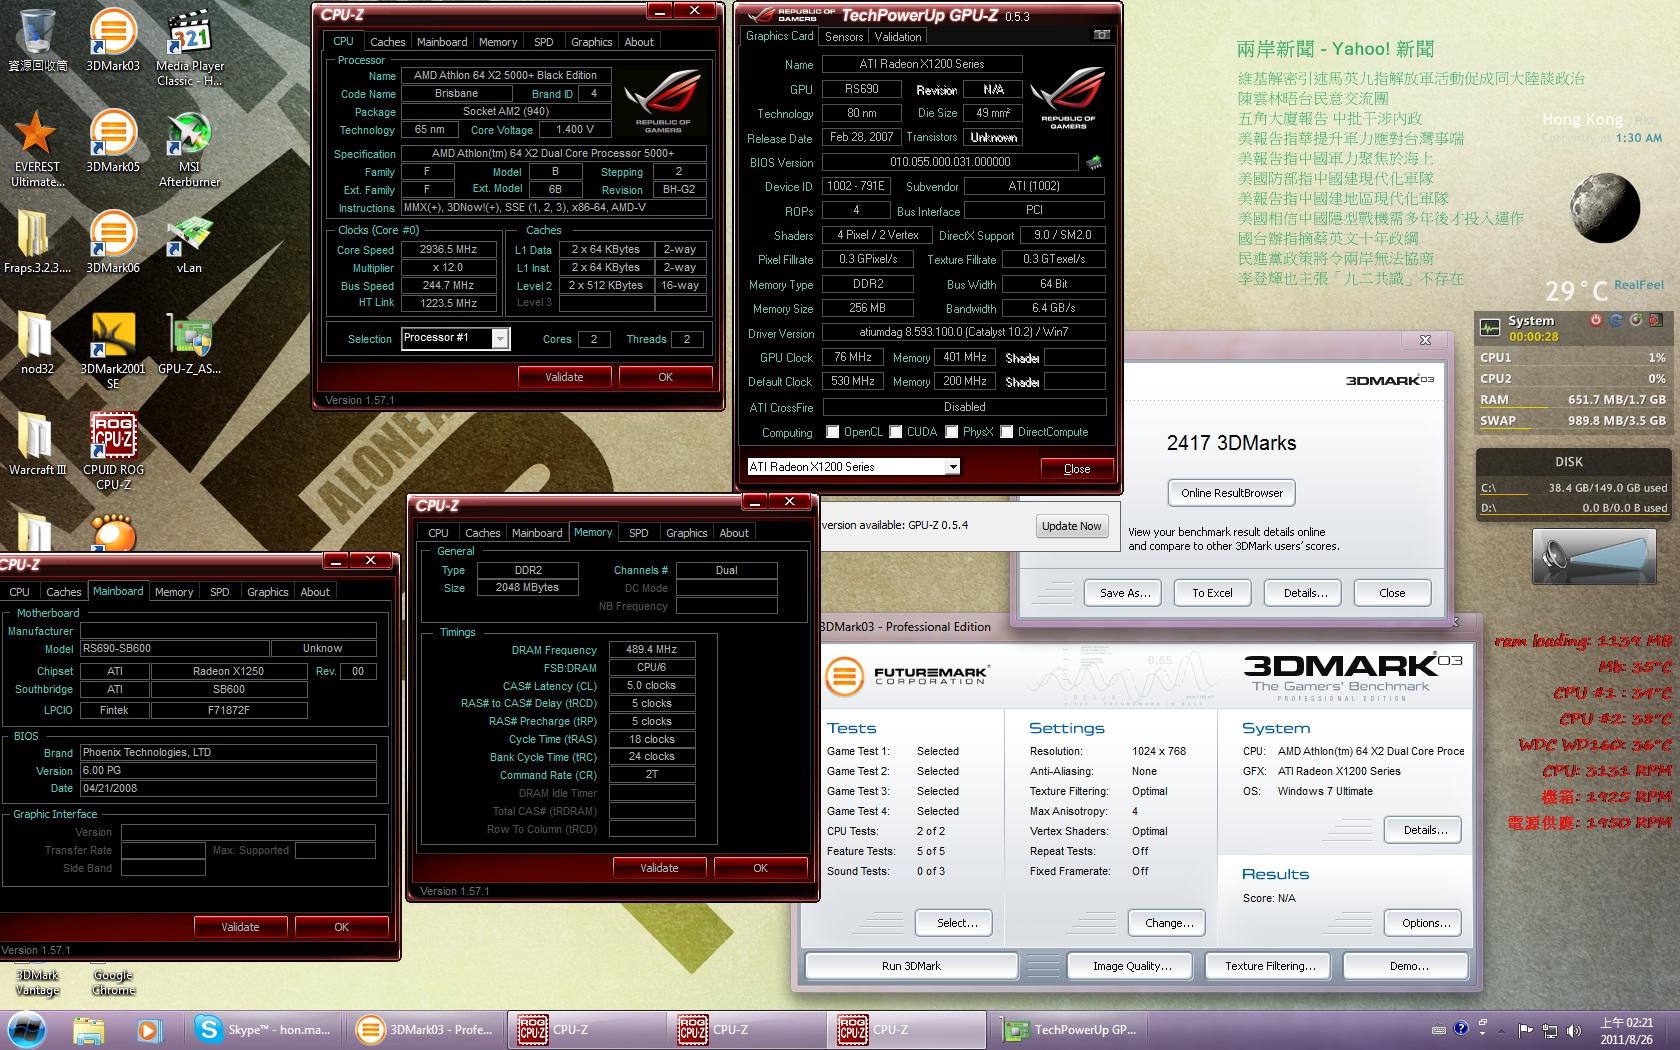Switch to 3DMark03 taskbar item
The height and width of the screenshot is (1050, 1680).
coord(427,1029)
